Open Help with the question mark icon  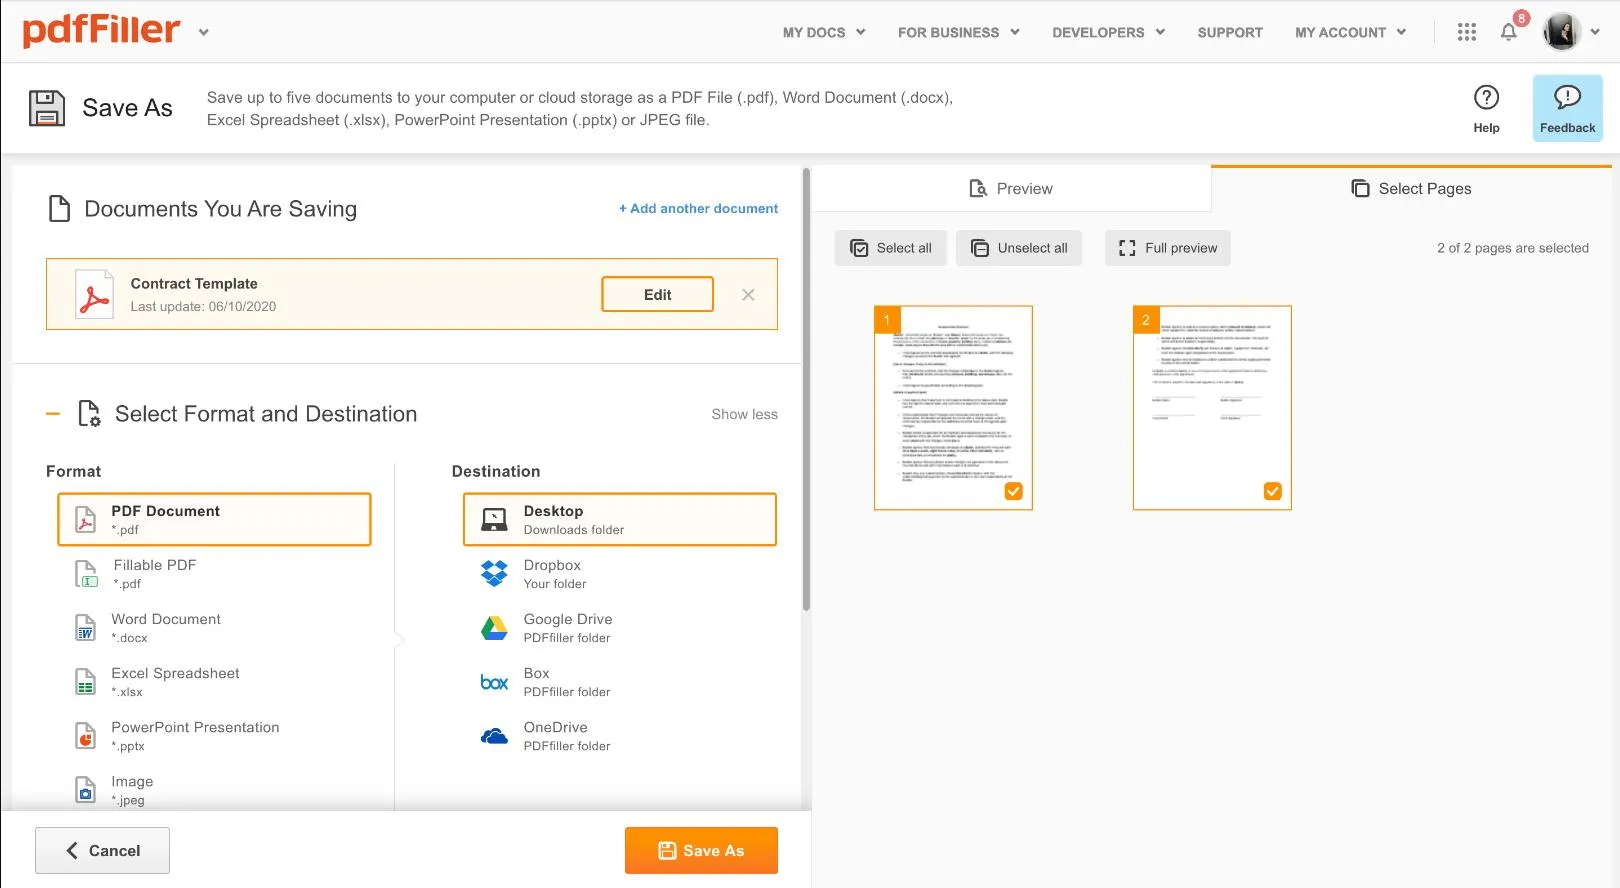click(1486, 108)
